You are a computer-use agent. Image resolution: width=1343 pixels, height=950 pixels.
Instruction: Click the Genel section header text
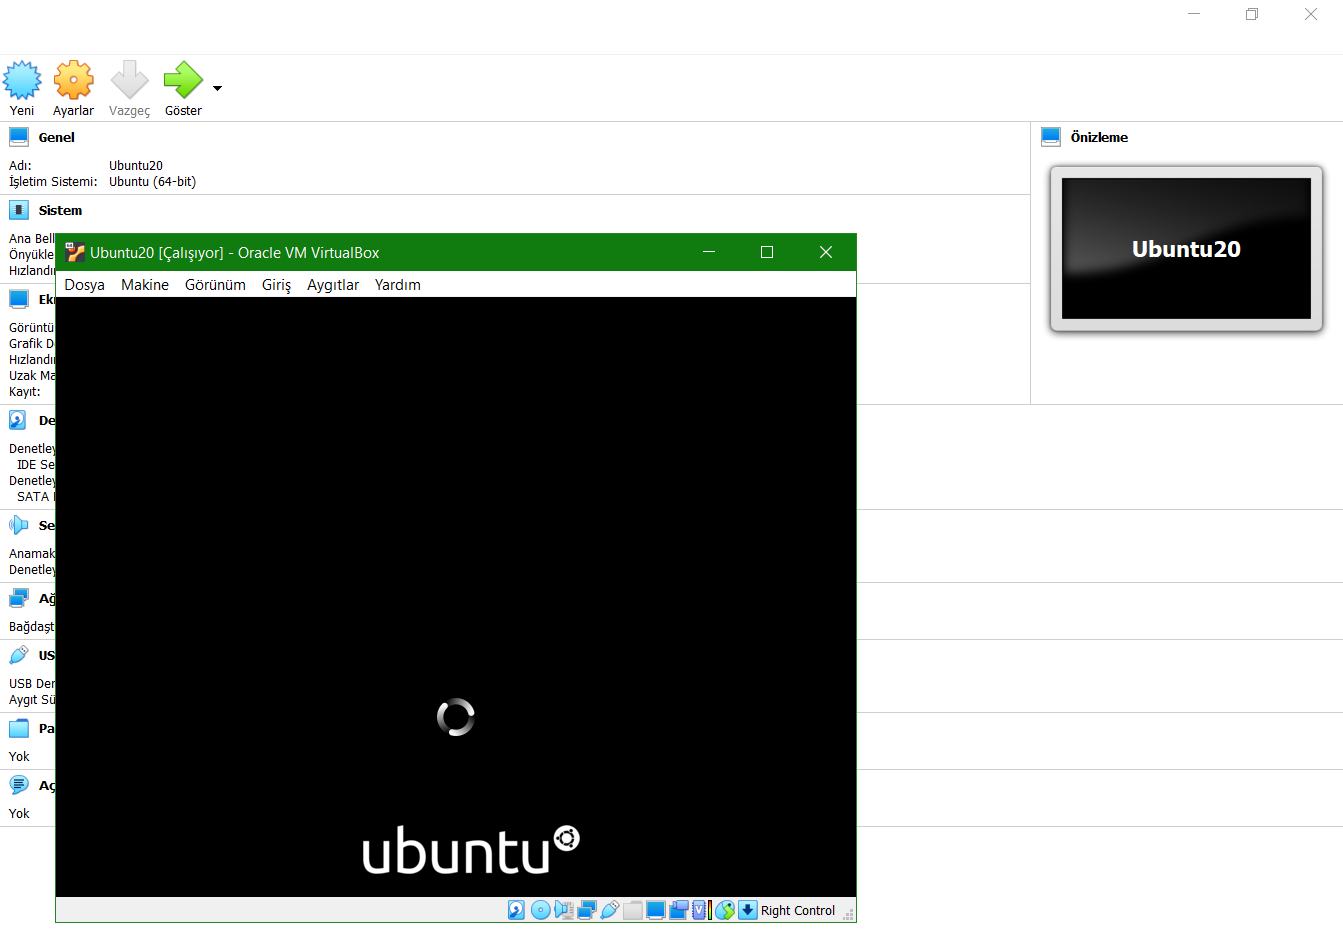click(57, 138)
